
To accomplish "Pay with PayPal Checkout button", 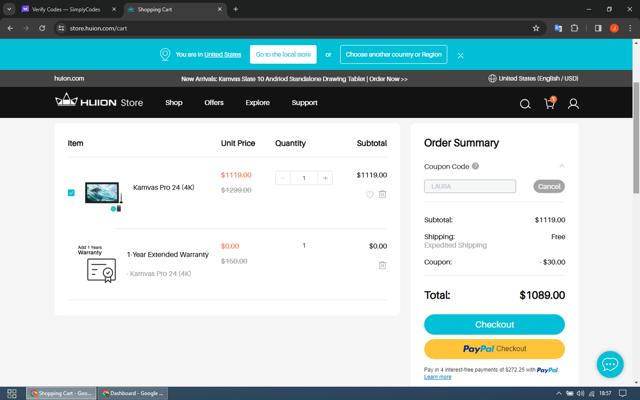I will (494, 349).
